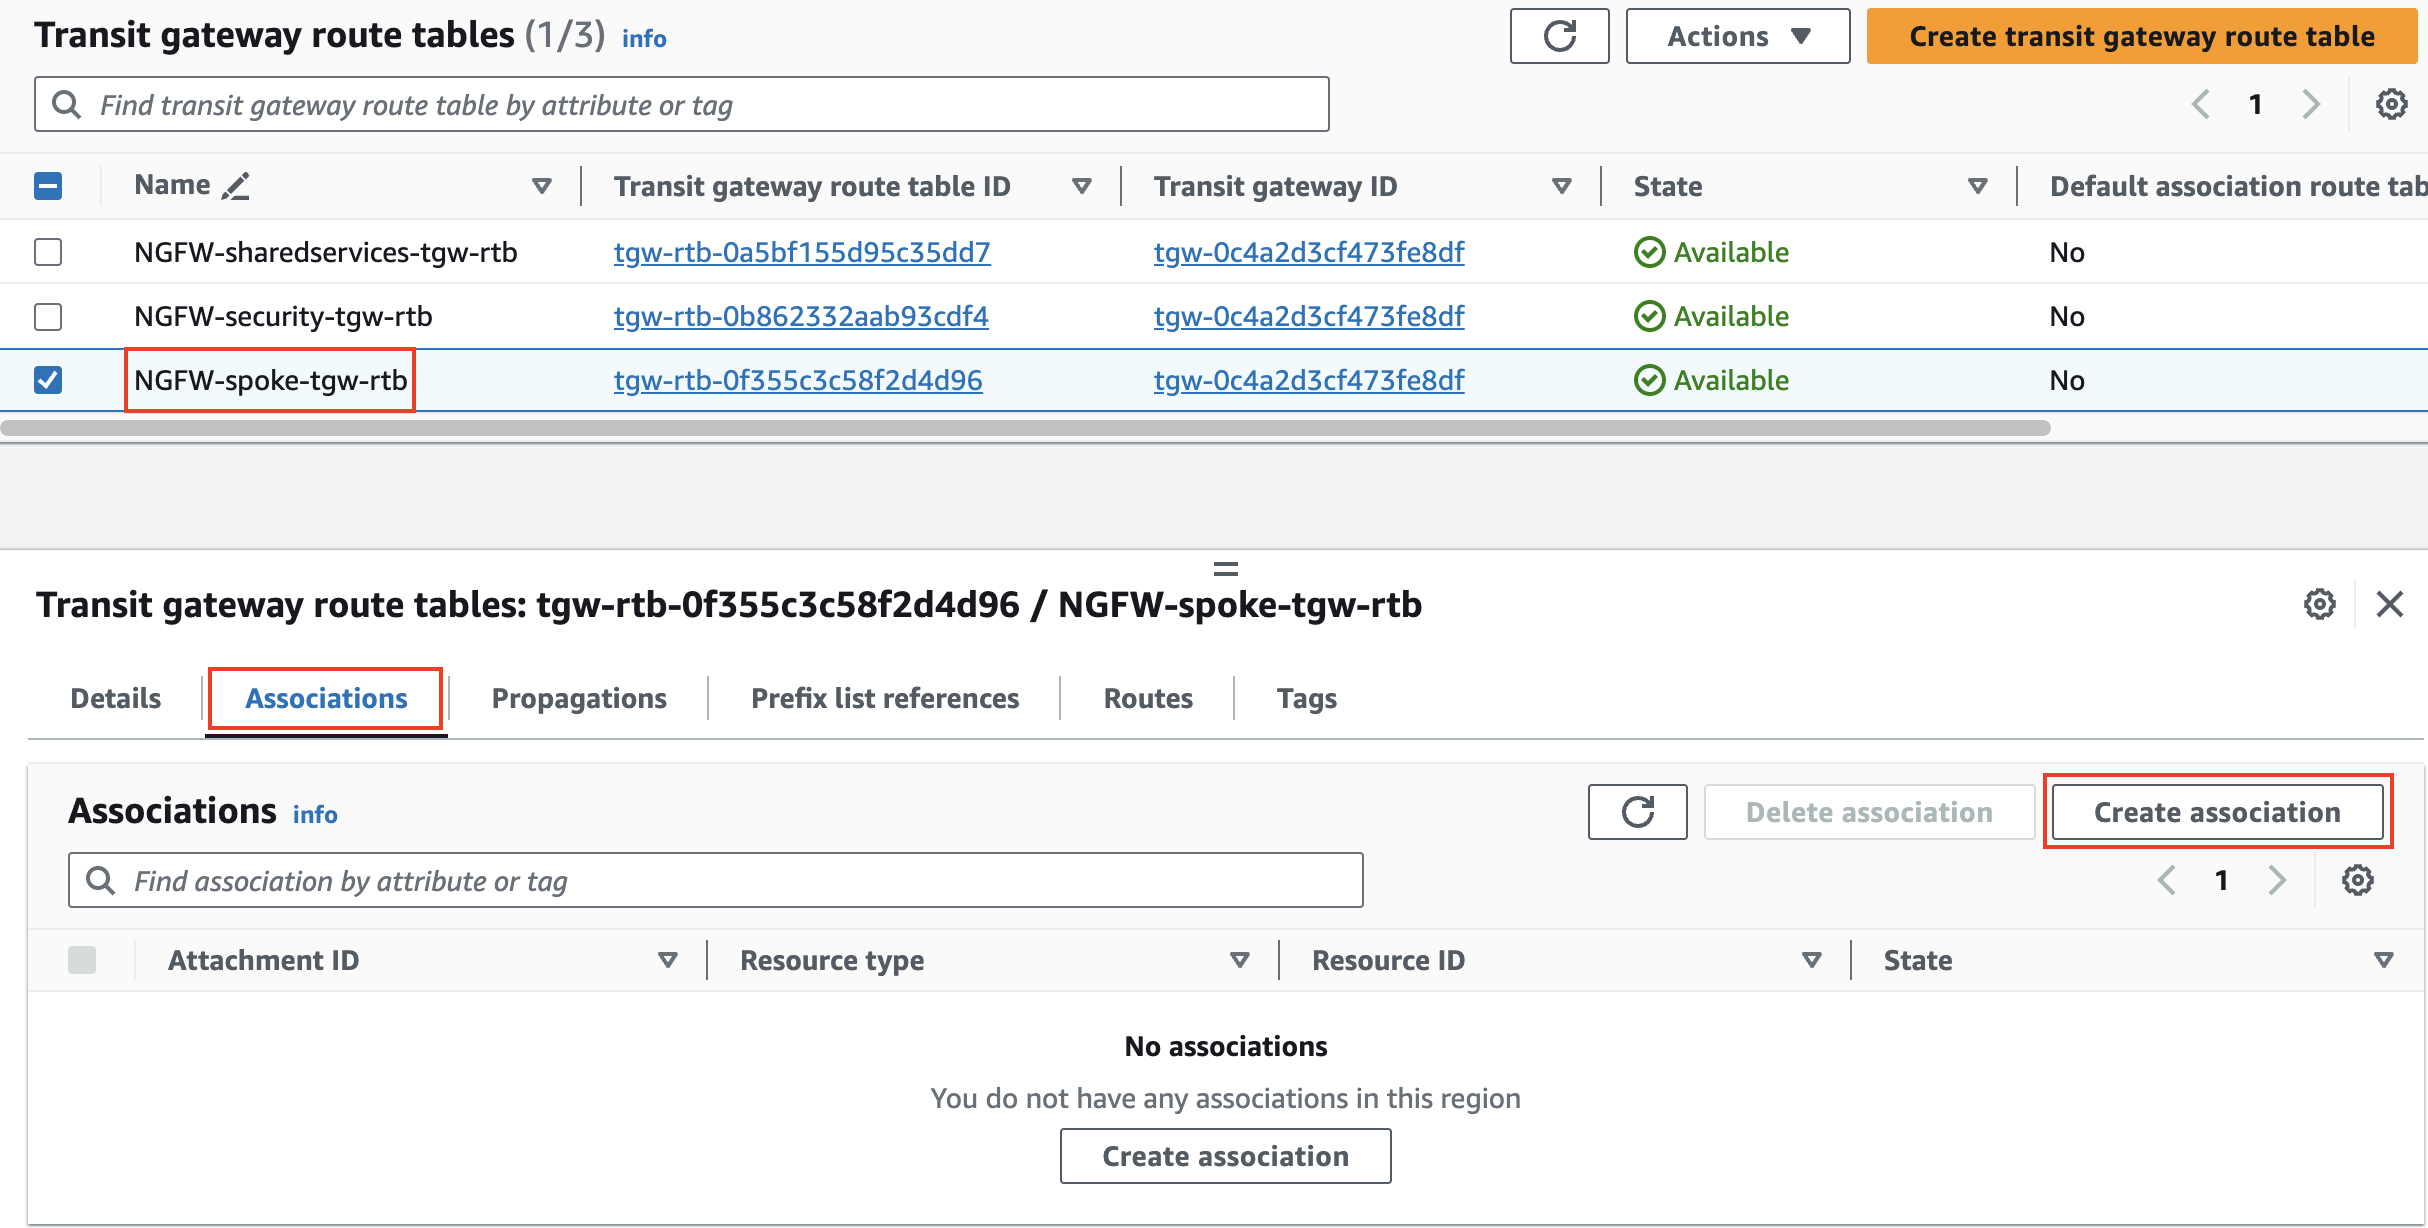Click the horizontal scrollbar under the table
Viewport: 2428px width, 1228px height.
1025,428
